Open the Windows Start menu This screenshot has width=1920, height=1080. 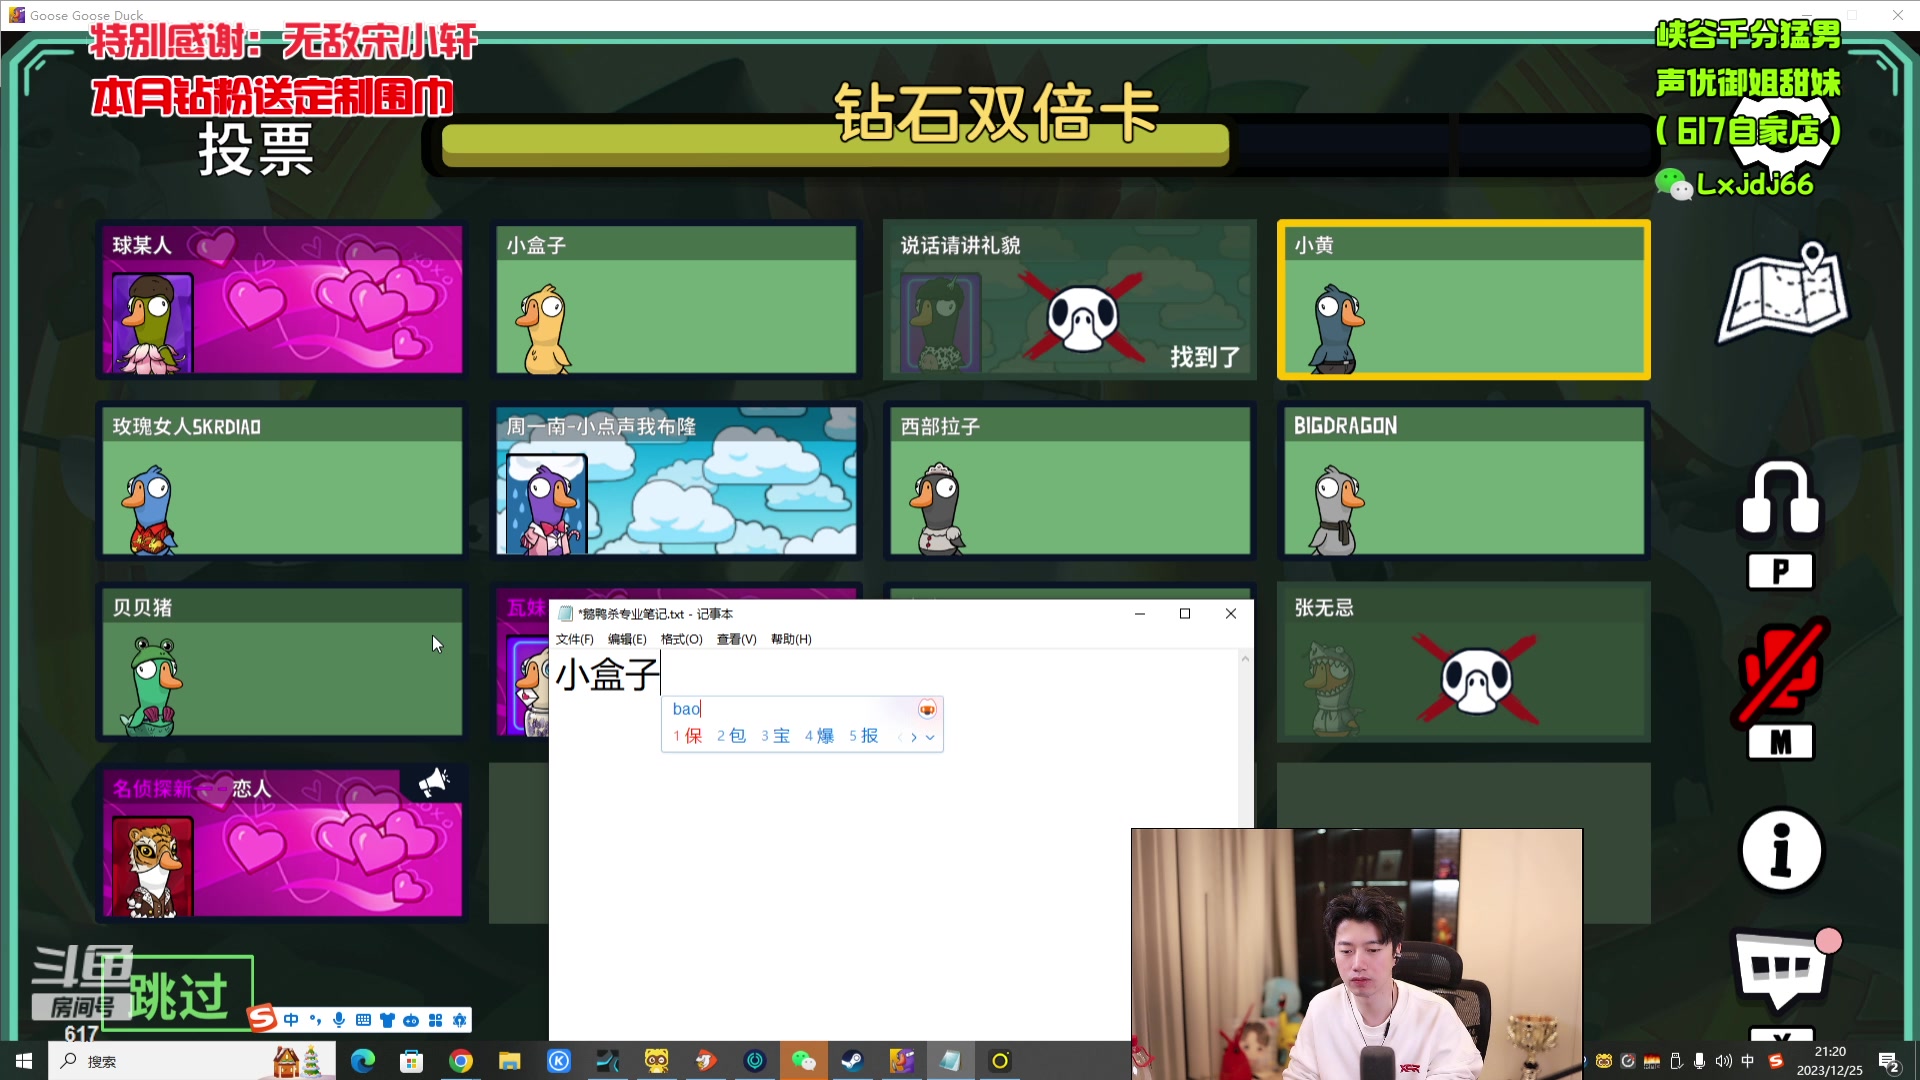tap(24, 1061)
